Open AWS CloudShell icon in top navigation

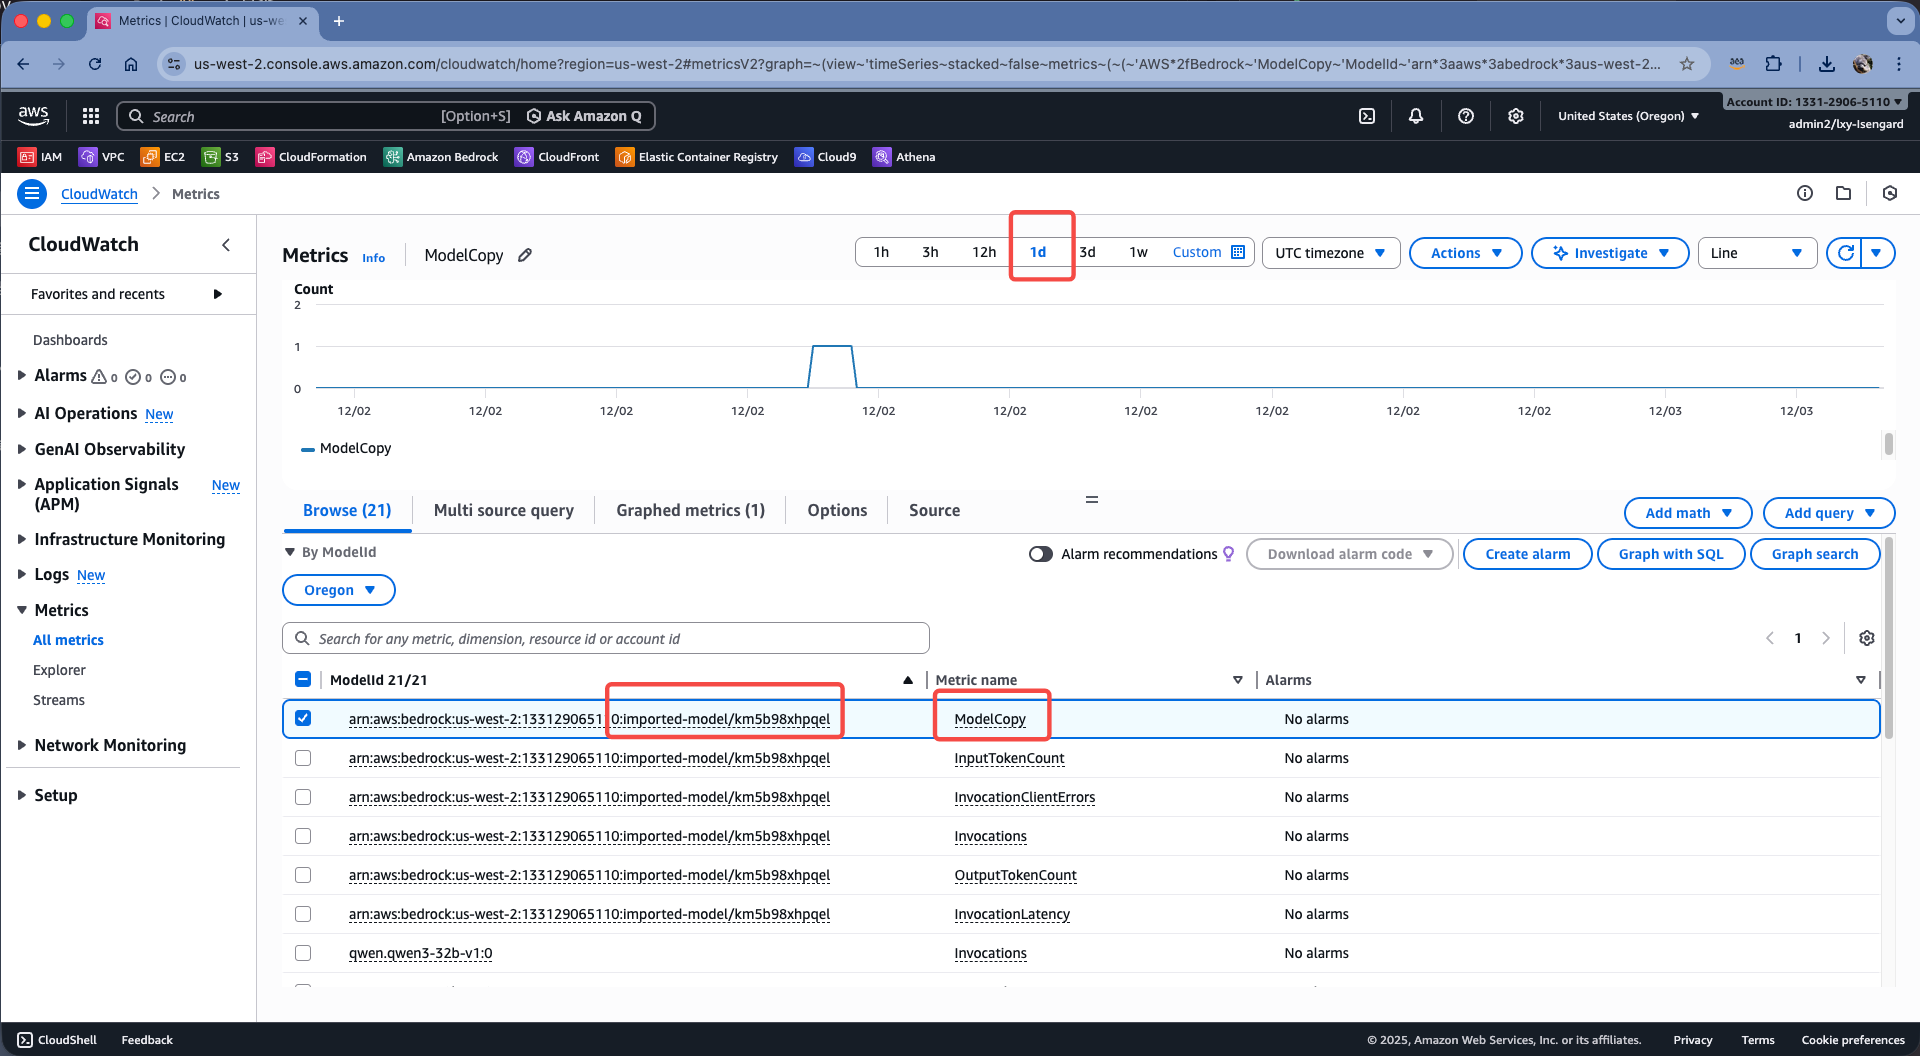(x=1367, y=116)
